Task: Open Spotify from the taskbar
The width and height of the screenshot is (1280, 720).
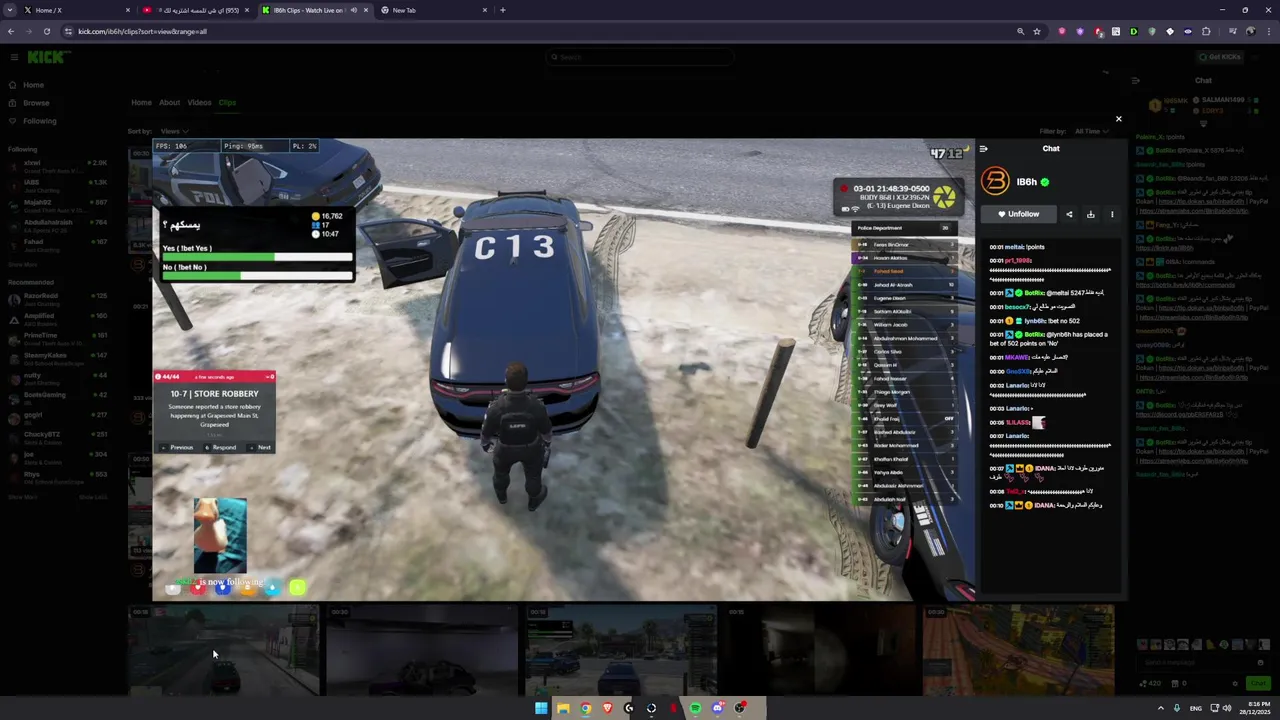Action: point(695,708)
